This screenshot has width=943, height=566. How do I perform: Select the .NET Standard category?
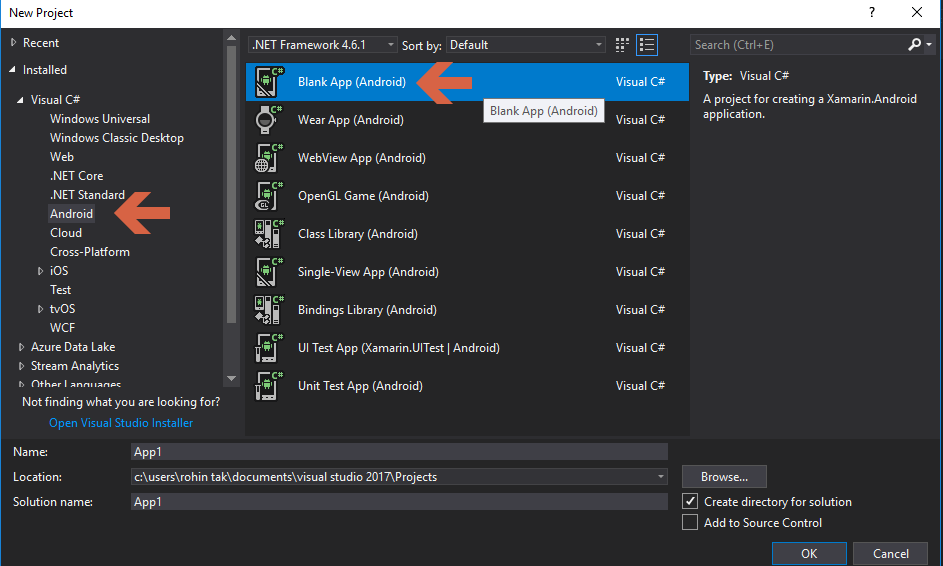click(x=87, y=195)
